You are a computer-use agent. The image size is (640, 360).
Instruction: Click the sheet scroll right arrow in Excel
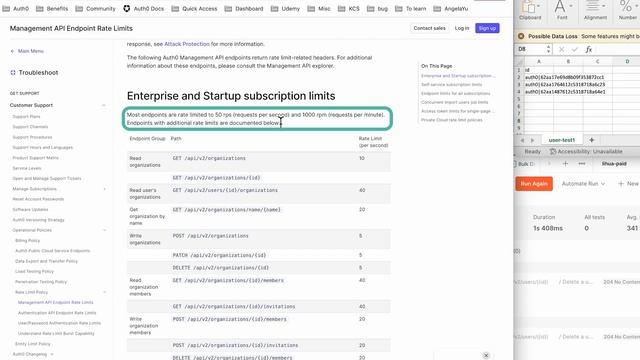coord(532,140)
